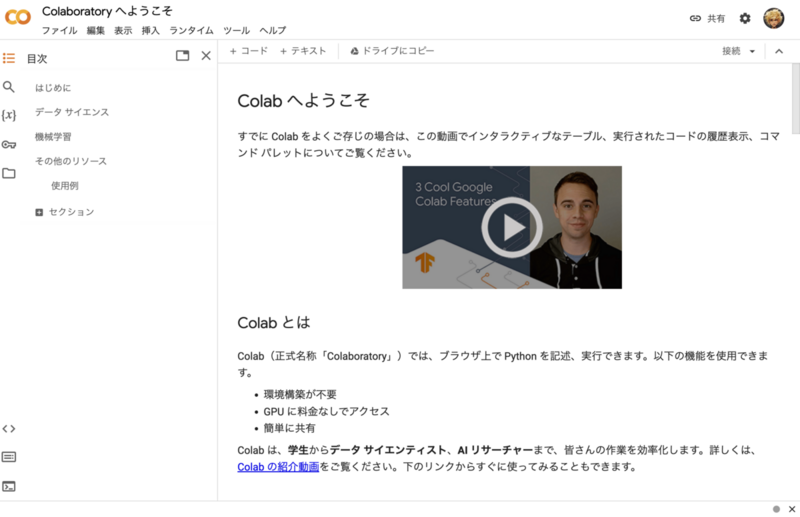This screenshot has height=517, width=800.
Task: Go to 機械学習 section
Action: 53,137
